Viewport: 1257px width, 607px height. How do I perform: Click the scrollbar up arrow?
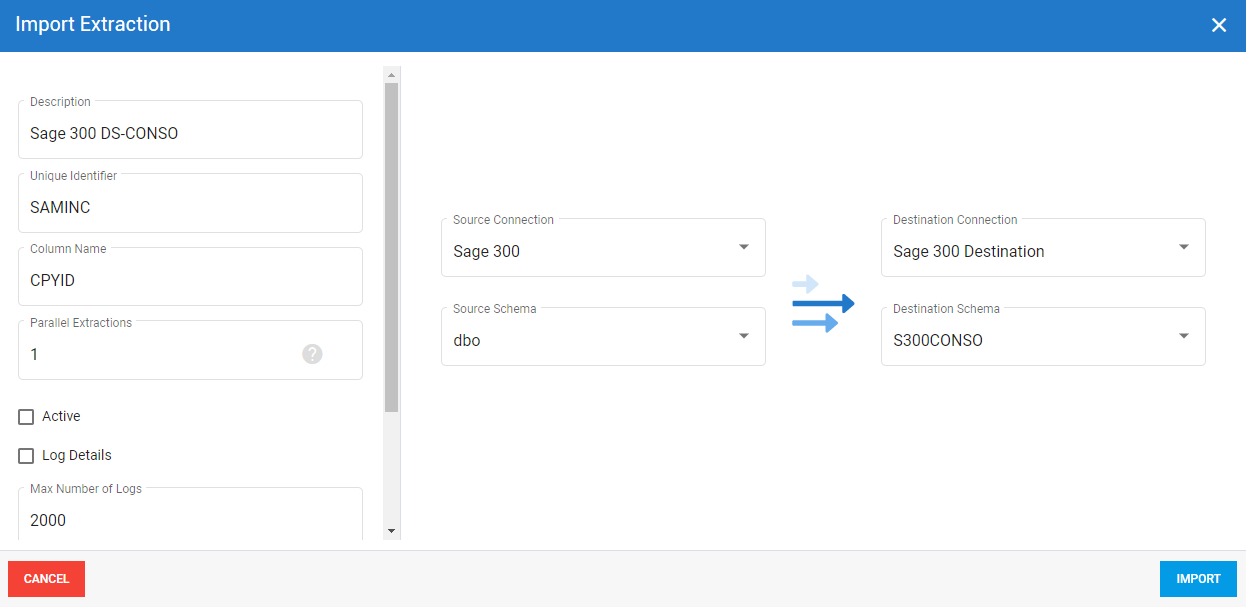pos(391,75)
